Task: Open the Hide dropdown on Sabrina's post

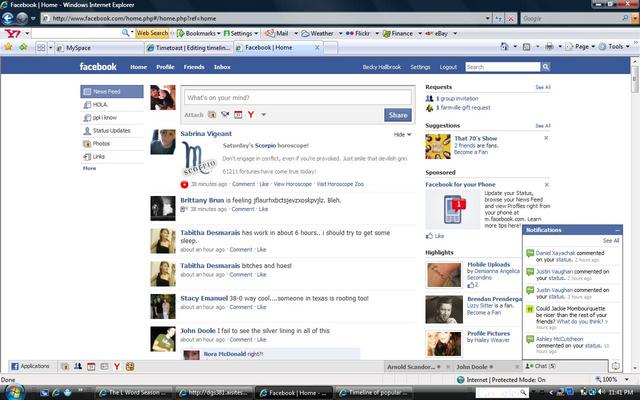Action: coord(402,134)
